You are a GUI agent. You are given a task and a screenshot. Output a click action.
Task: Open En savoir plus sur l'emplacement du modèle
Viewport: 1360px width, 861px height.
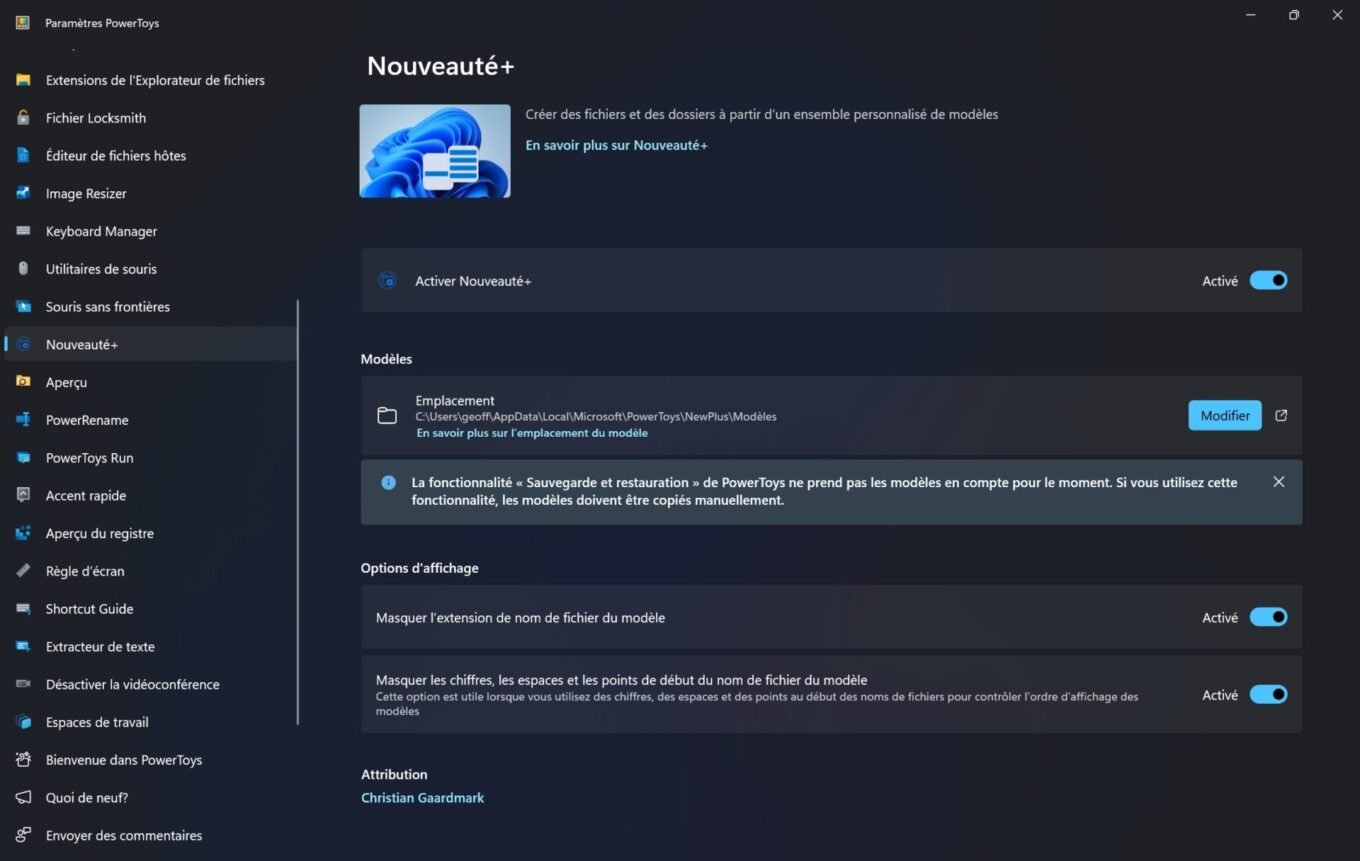[x=532, y=433]
